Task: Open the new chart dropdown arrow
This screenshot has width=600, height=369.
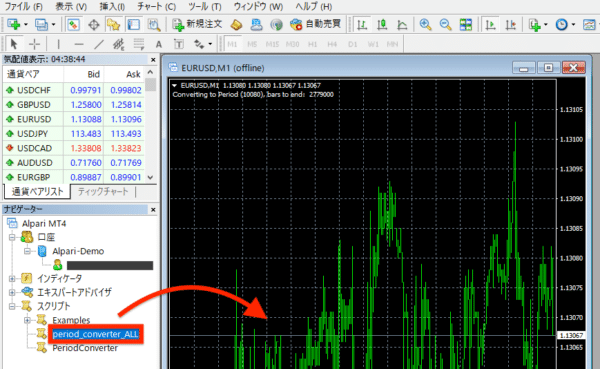Action: [x=26, y=24]
